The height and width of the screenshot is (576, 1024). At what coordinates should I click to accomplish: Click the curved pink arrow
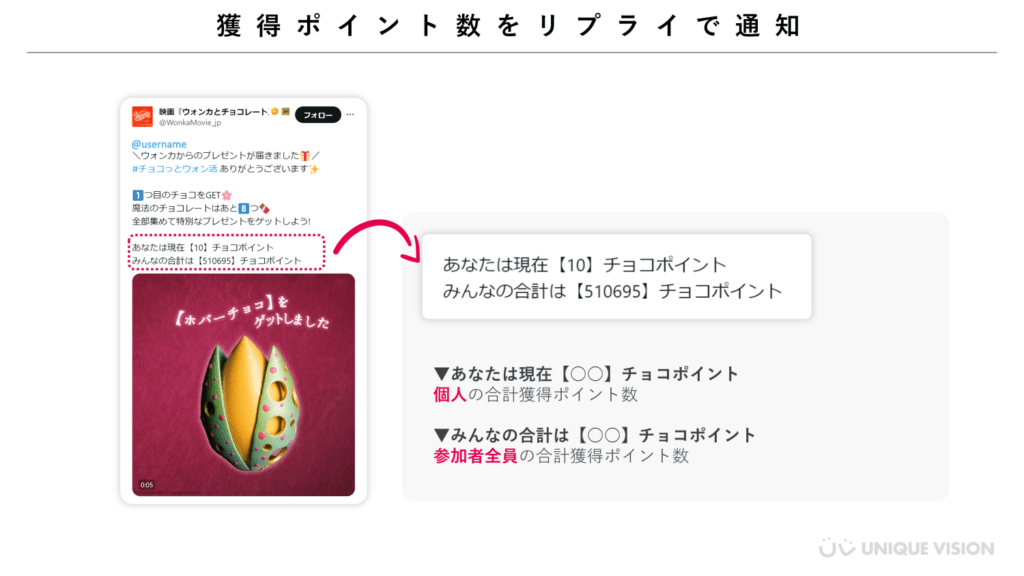coord(377,240)
